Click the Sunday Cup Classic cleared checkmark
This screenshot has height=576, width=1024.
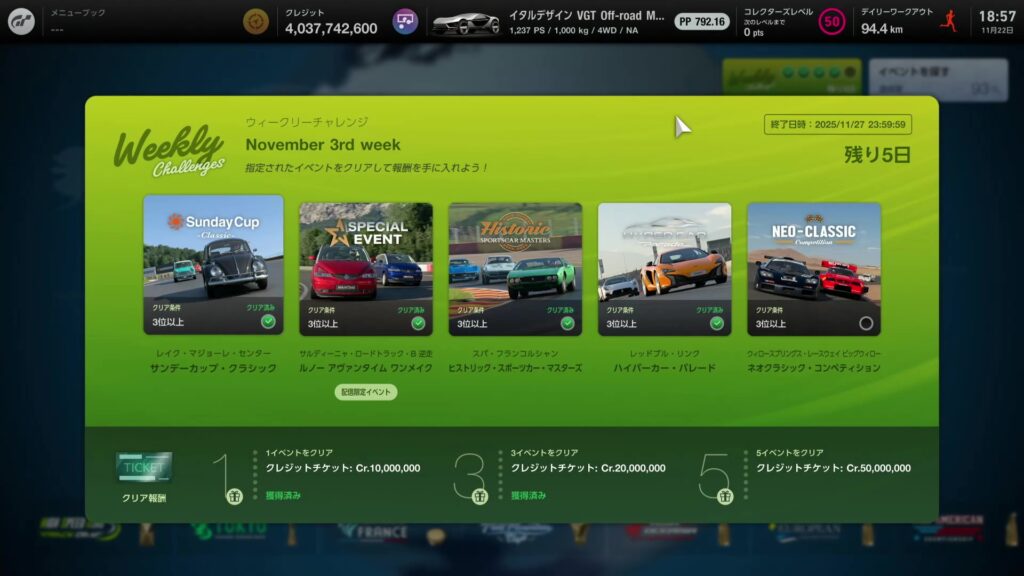tap(268, 322)
